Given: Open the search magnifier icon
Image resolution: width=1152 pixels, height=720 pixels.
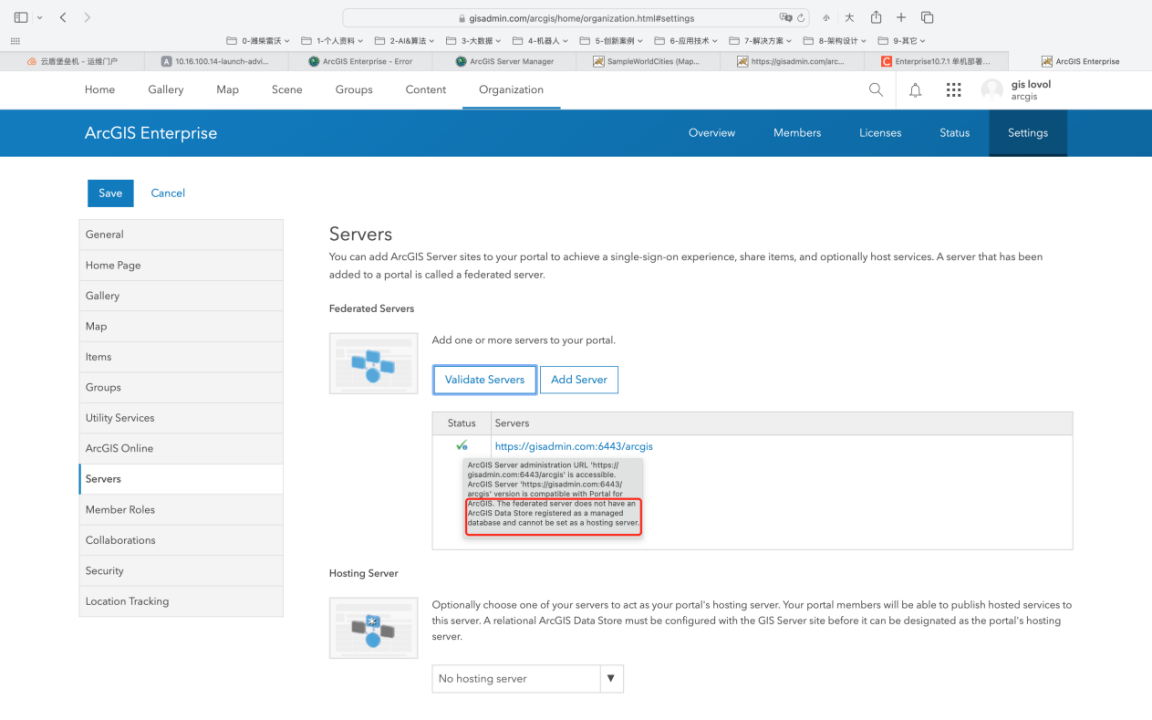Looking at the screenshot, I should coord(875,90).
